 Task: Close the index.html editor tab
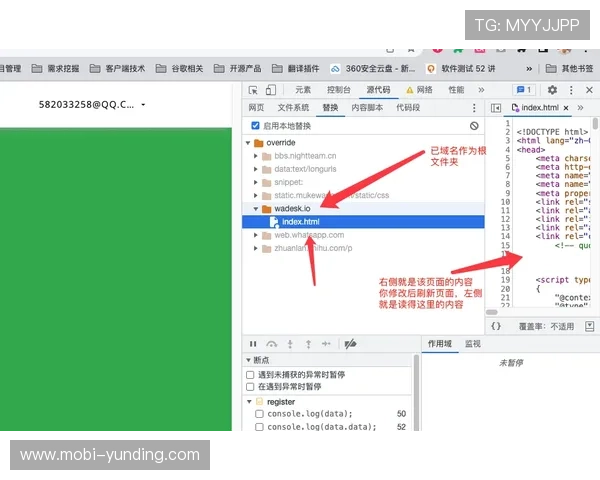pos(566,108)
